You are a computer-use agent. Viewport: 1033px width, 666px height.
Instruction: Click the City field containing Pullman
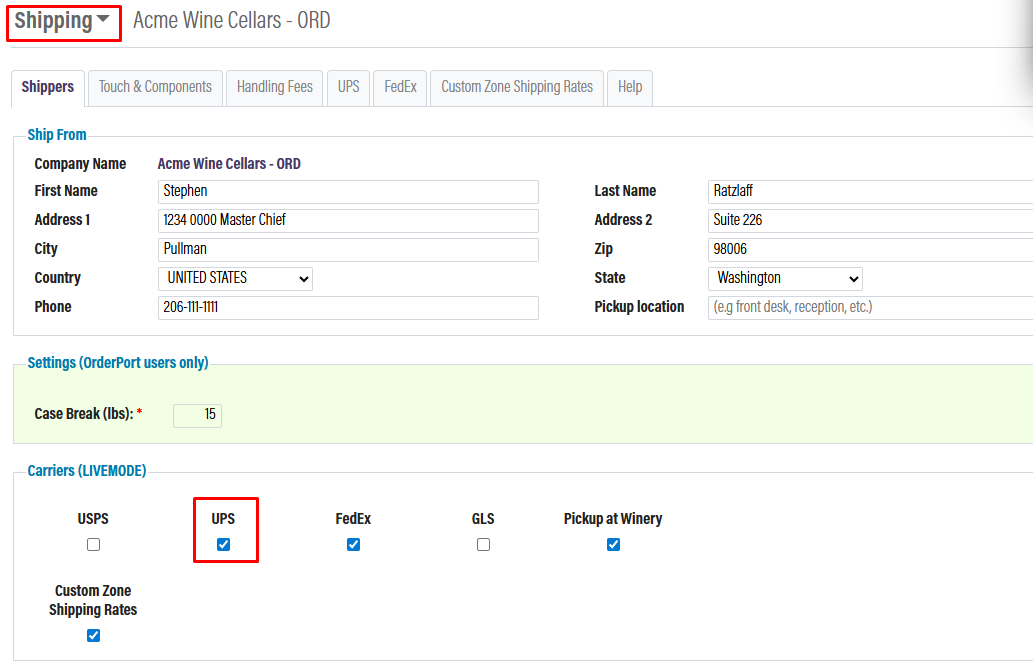point(349,250)
